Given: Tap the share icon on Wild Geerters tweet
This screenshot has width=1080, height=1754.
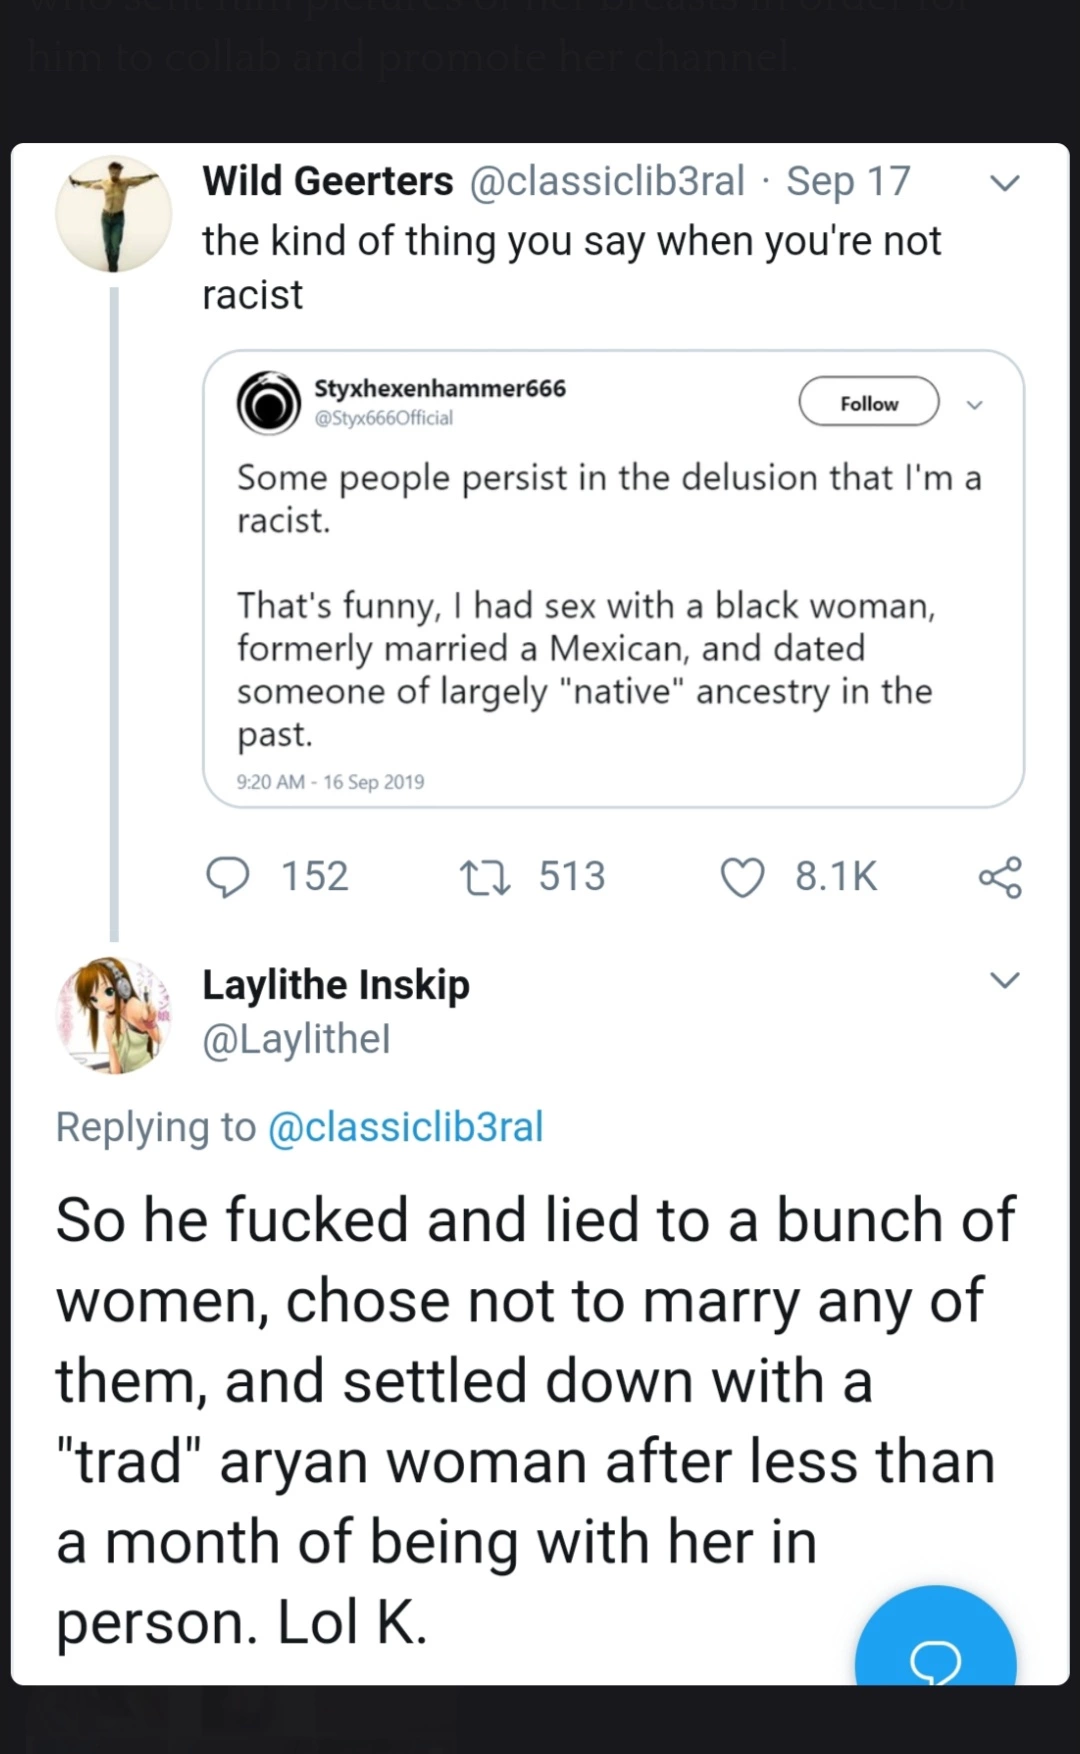Looking at the screenshot, I should pyautogui.click(x=1000, y=877).
